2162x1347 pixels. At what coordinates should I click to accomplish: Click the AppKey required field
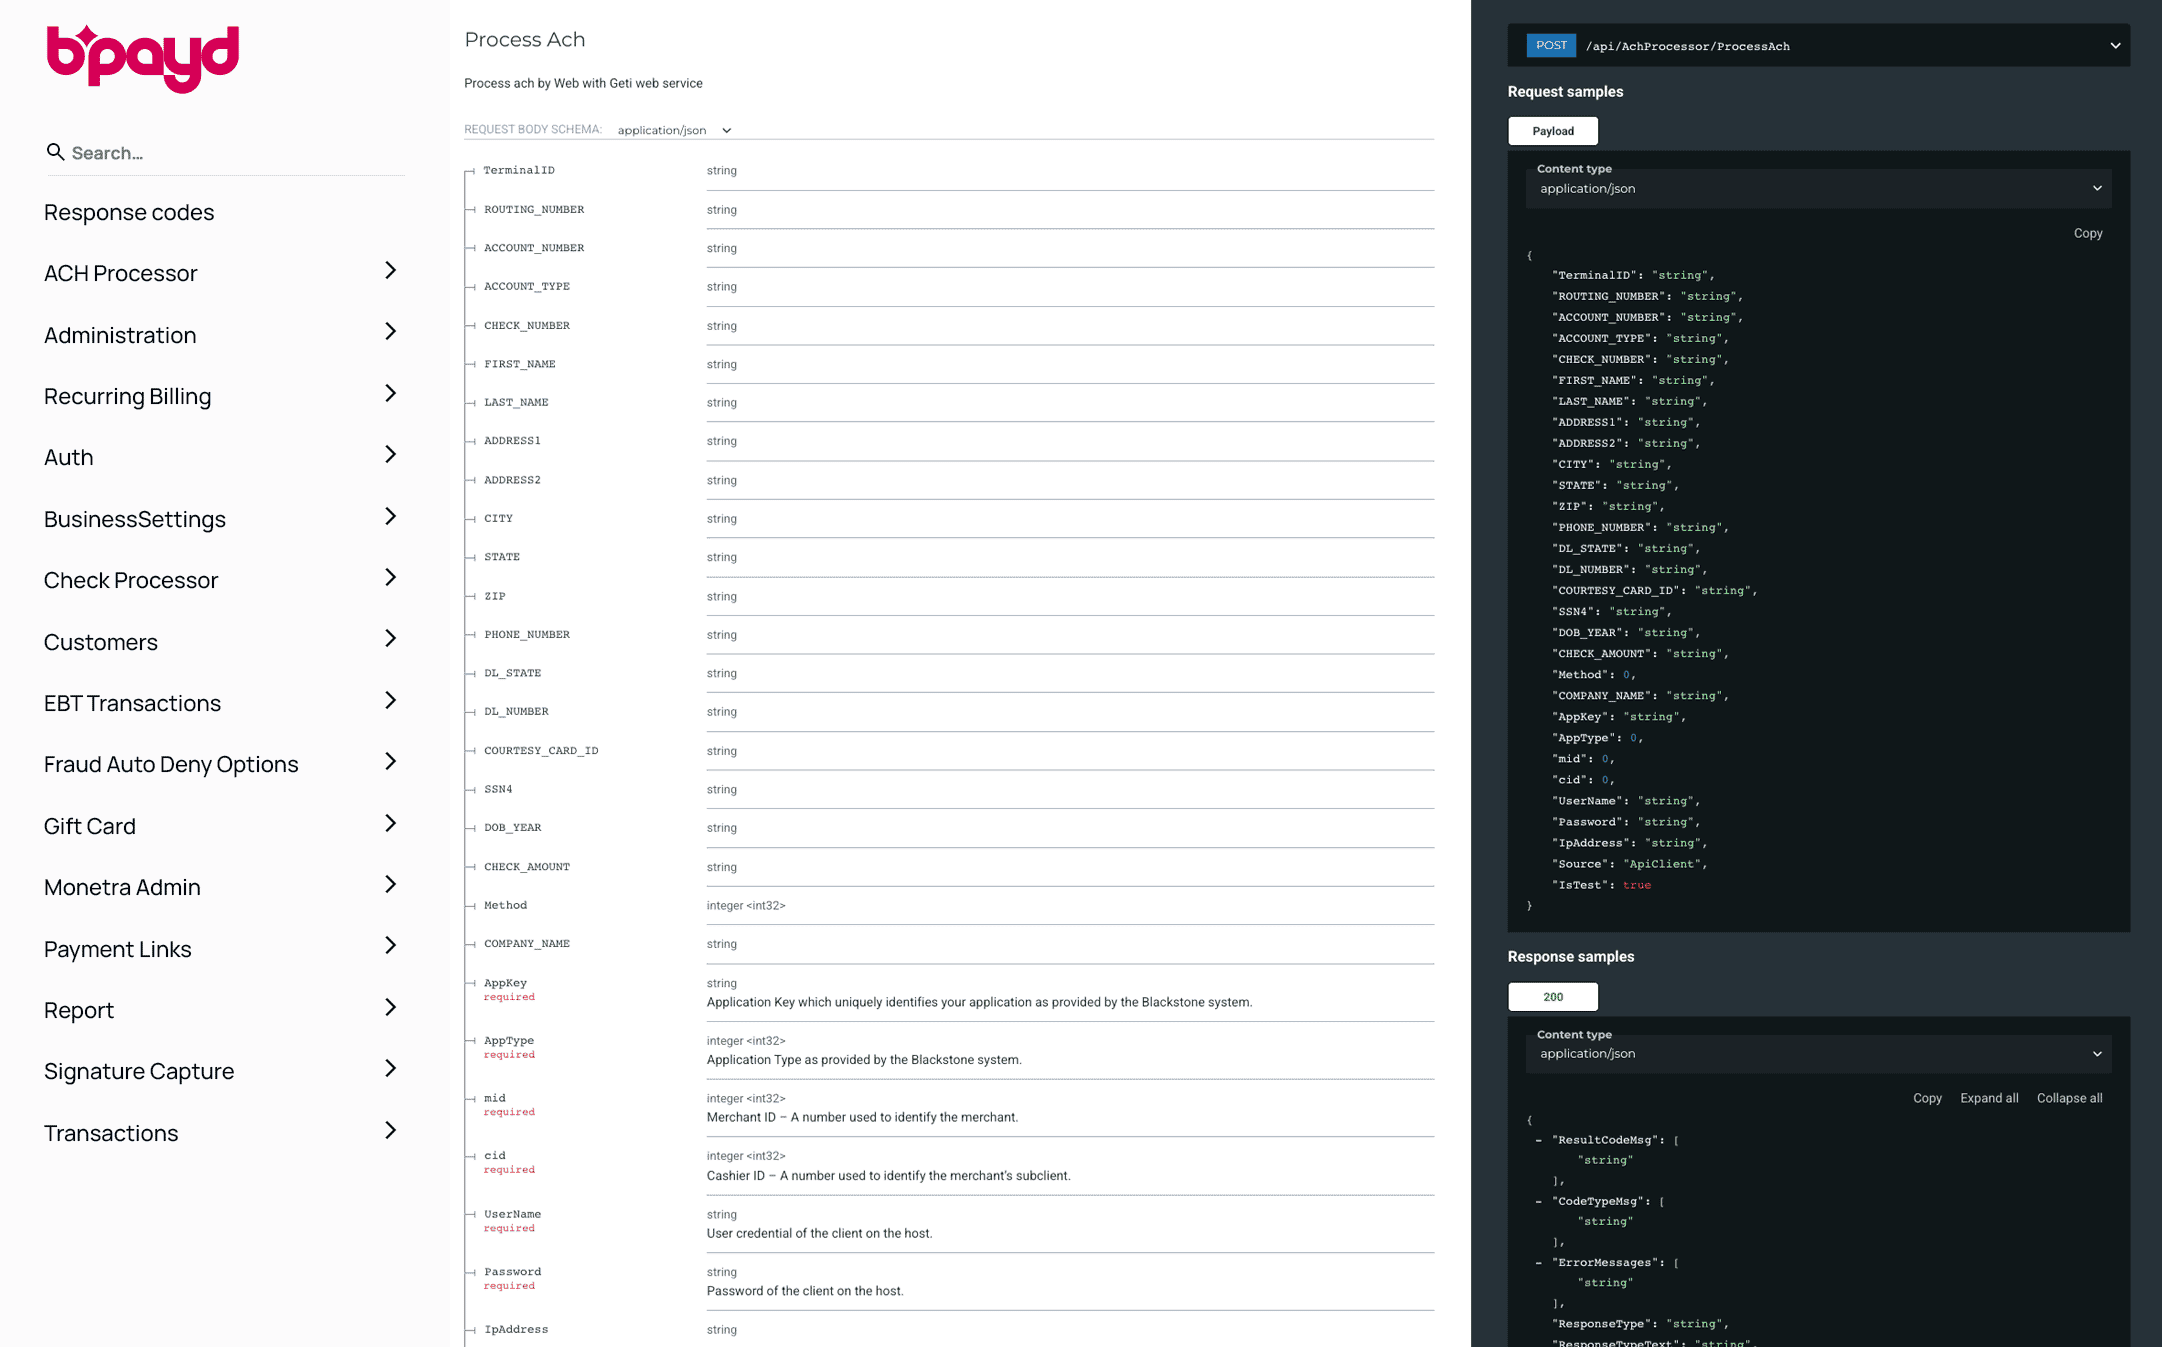click(509, 989)
